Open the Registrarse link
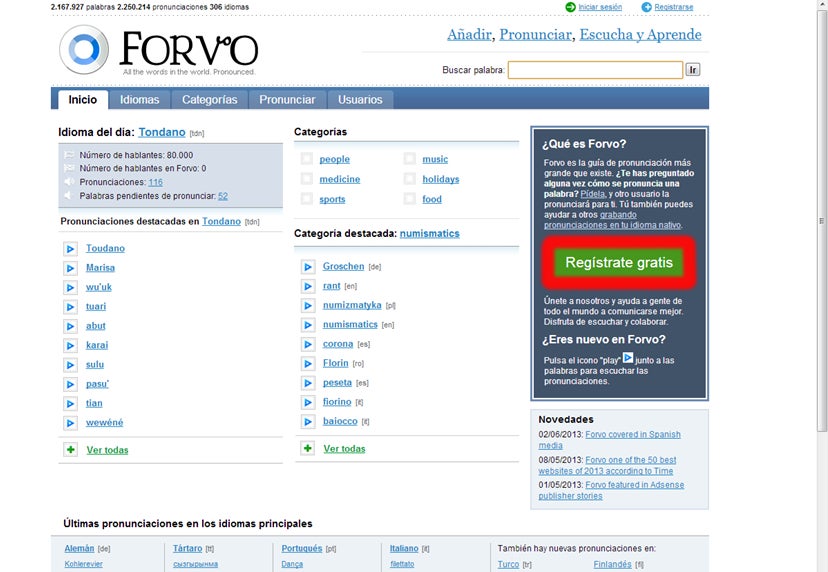The height and width of the screenshot is (572, 828). pos(674,7)
